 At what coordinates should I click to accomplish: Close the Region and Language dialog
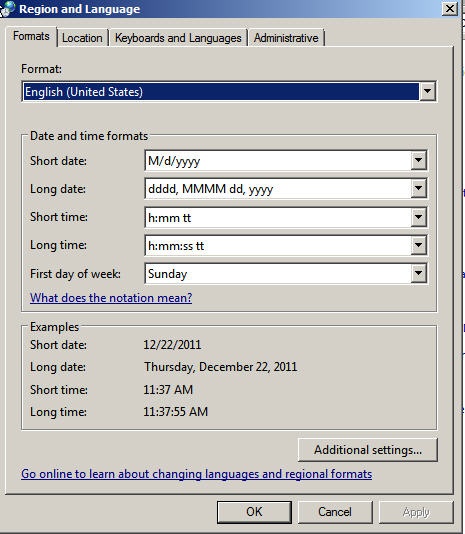[x=450, y=9]
